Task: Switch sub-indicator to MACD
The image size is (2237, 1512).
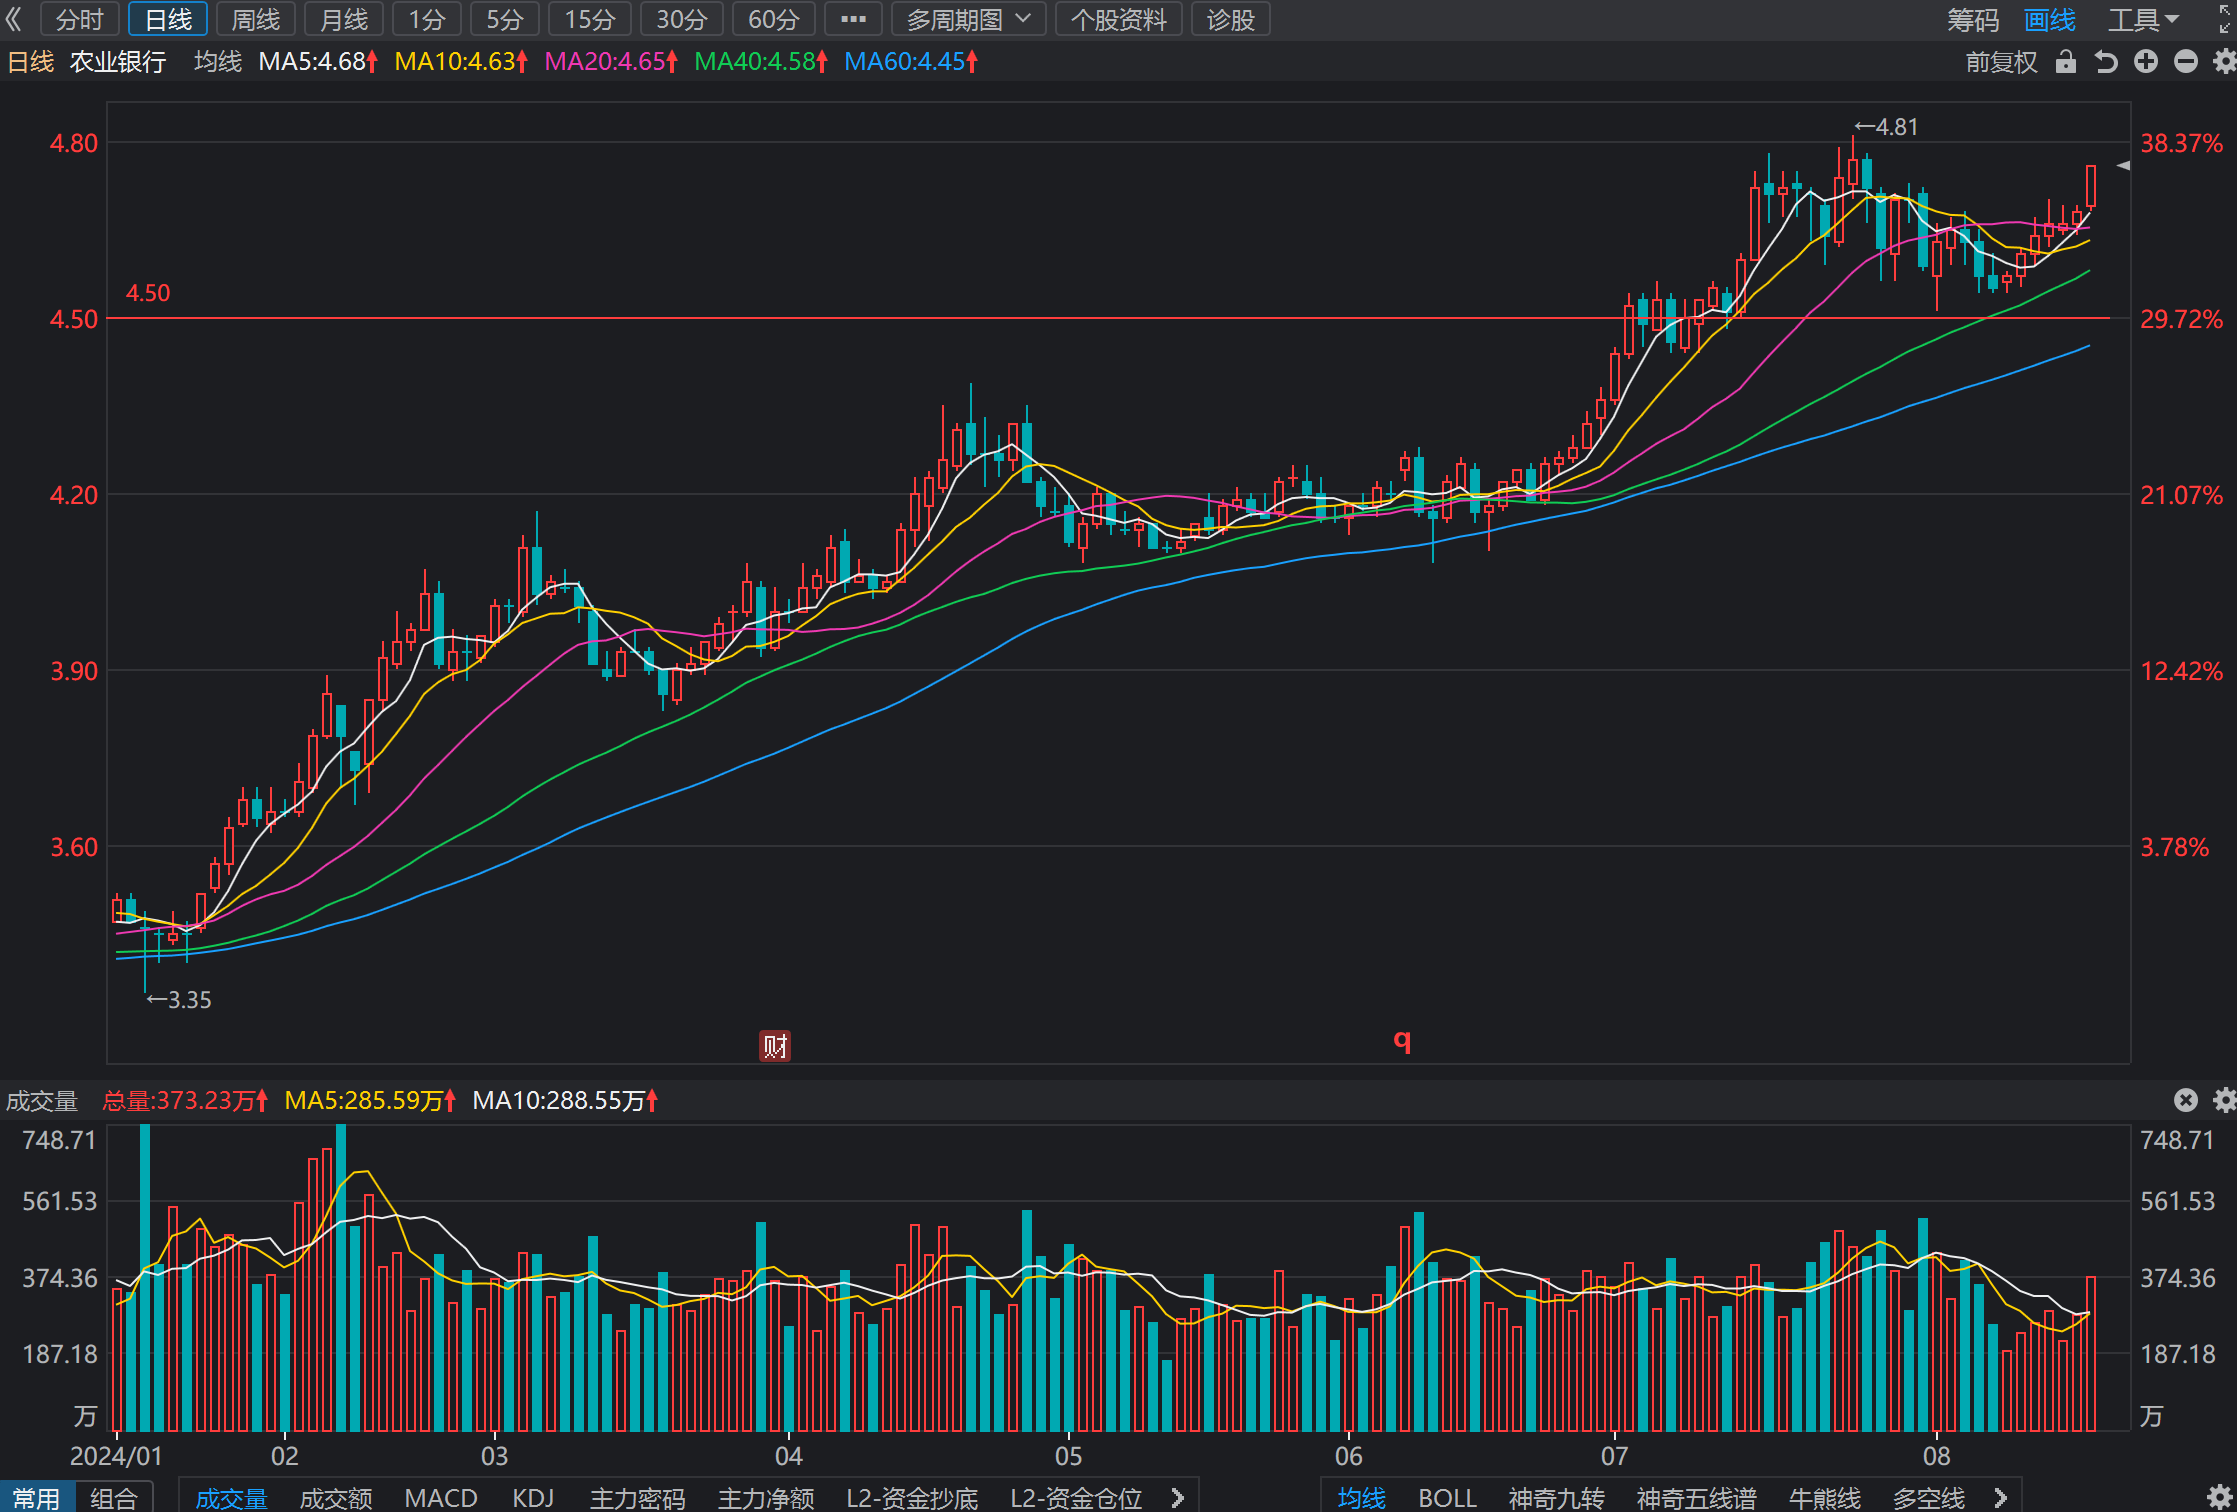Action: 441,1497
